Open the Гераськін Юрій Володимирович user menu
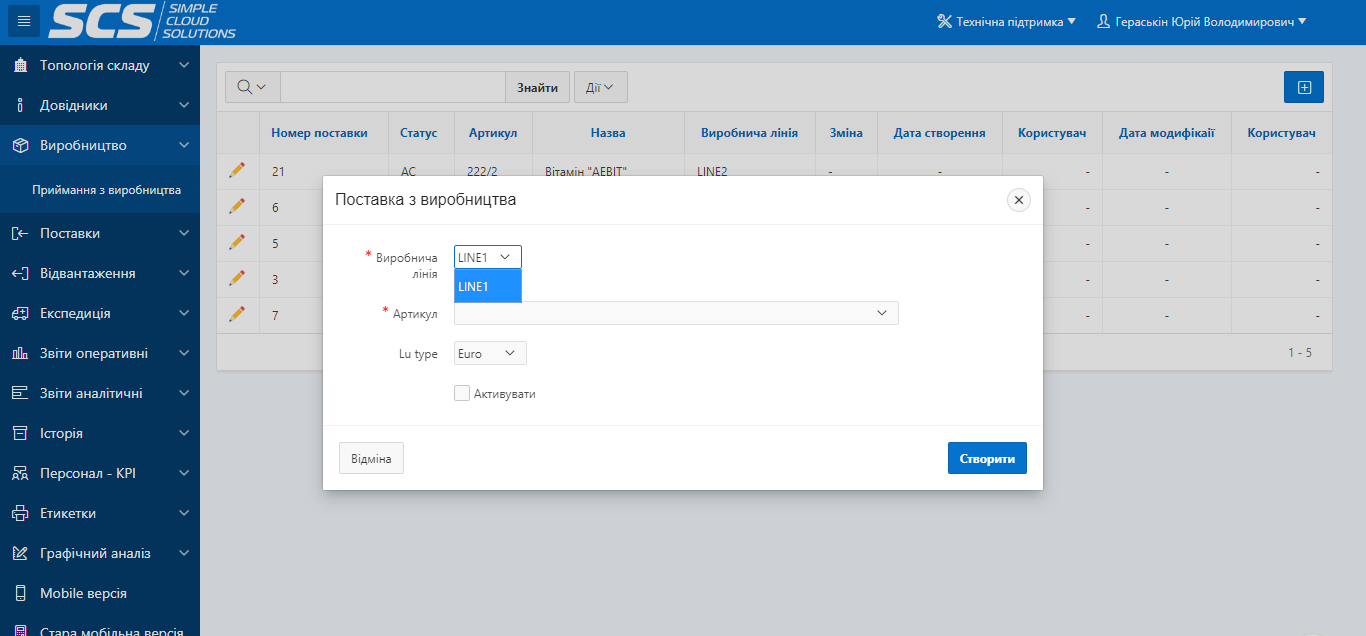This screenshot has height=636, width=1366. [1202, 21]
